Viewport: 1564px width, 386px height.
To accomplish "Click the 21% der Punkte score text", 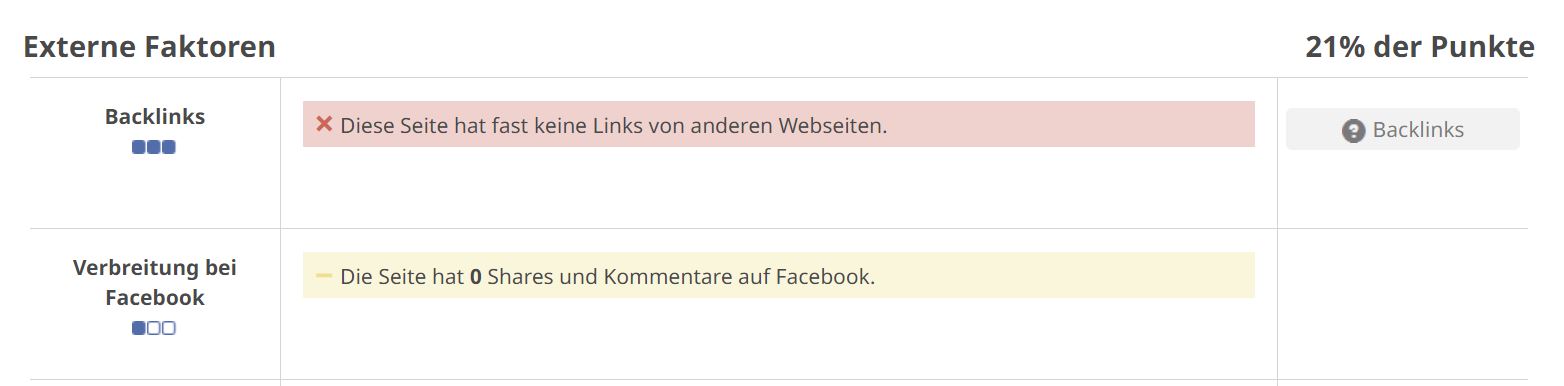I will (x=1419, y=46).
